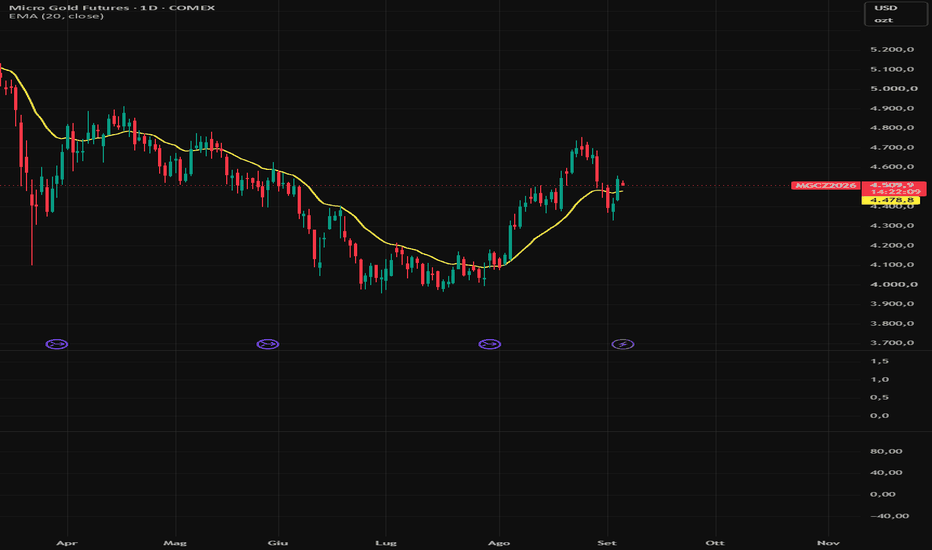Click the Lug label on time axis
The image size is (932, 550).
(386, 542)
